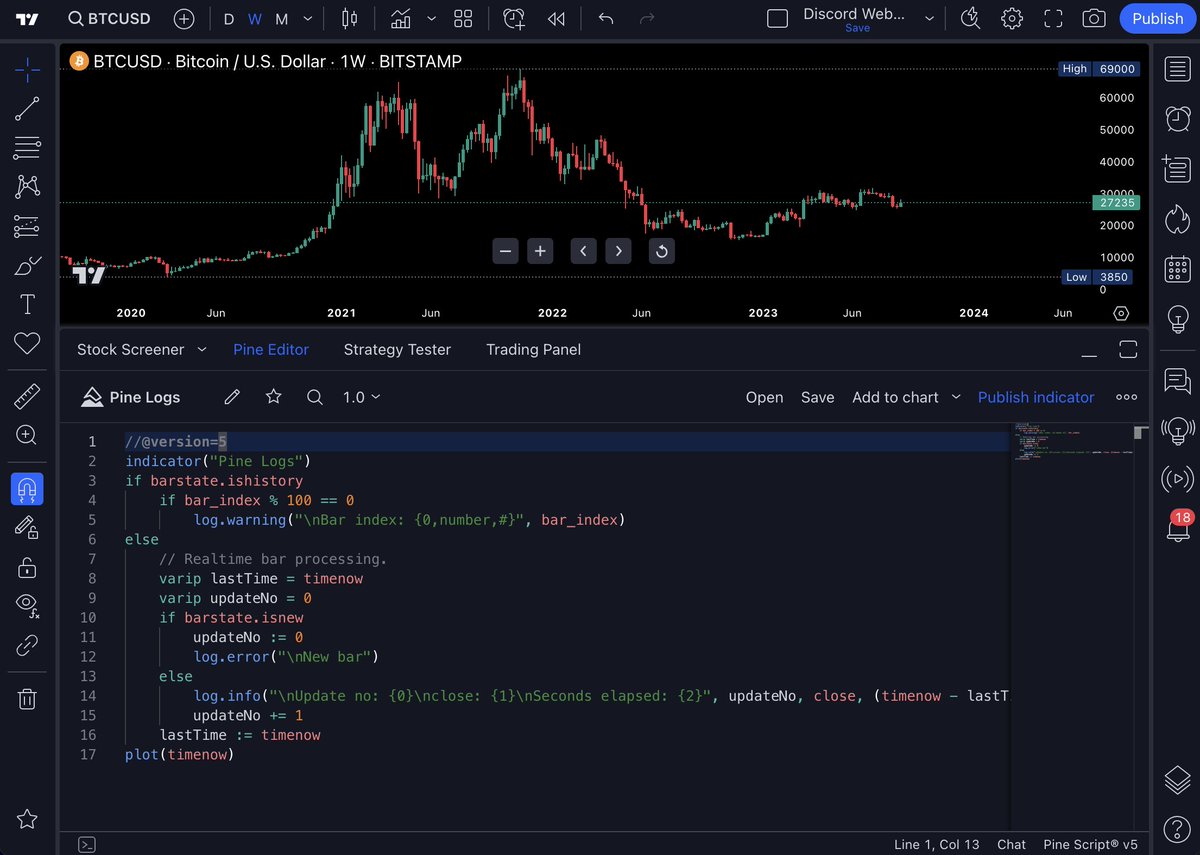Select the crosshair cursor tool
Screen dimensions: 1200x855
pos(27,70)
